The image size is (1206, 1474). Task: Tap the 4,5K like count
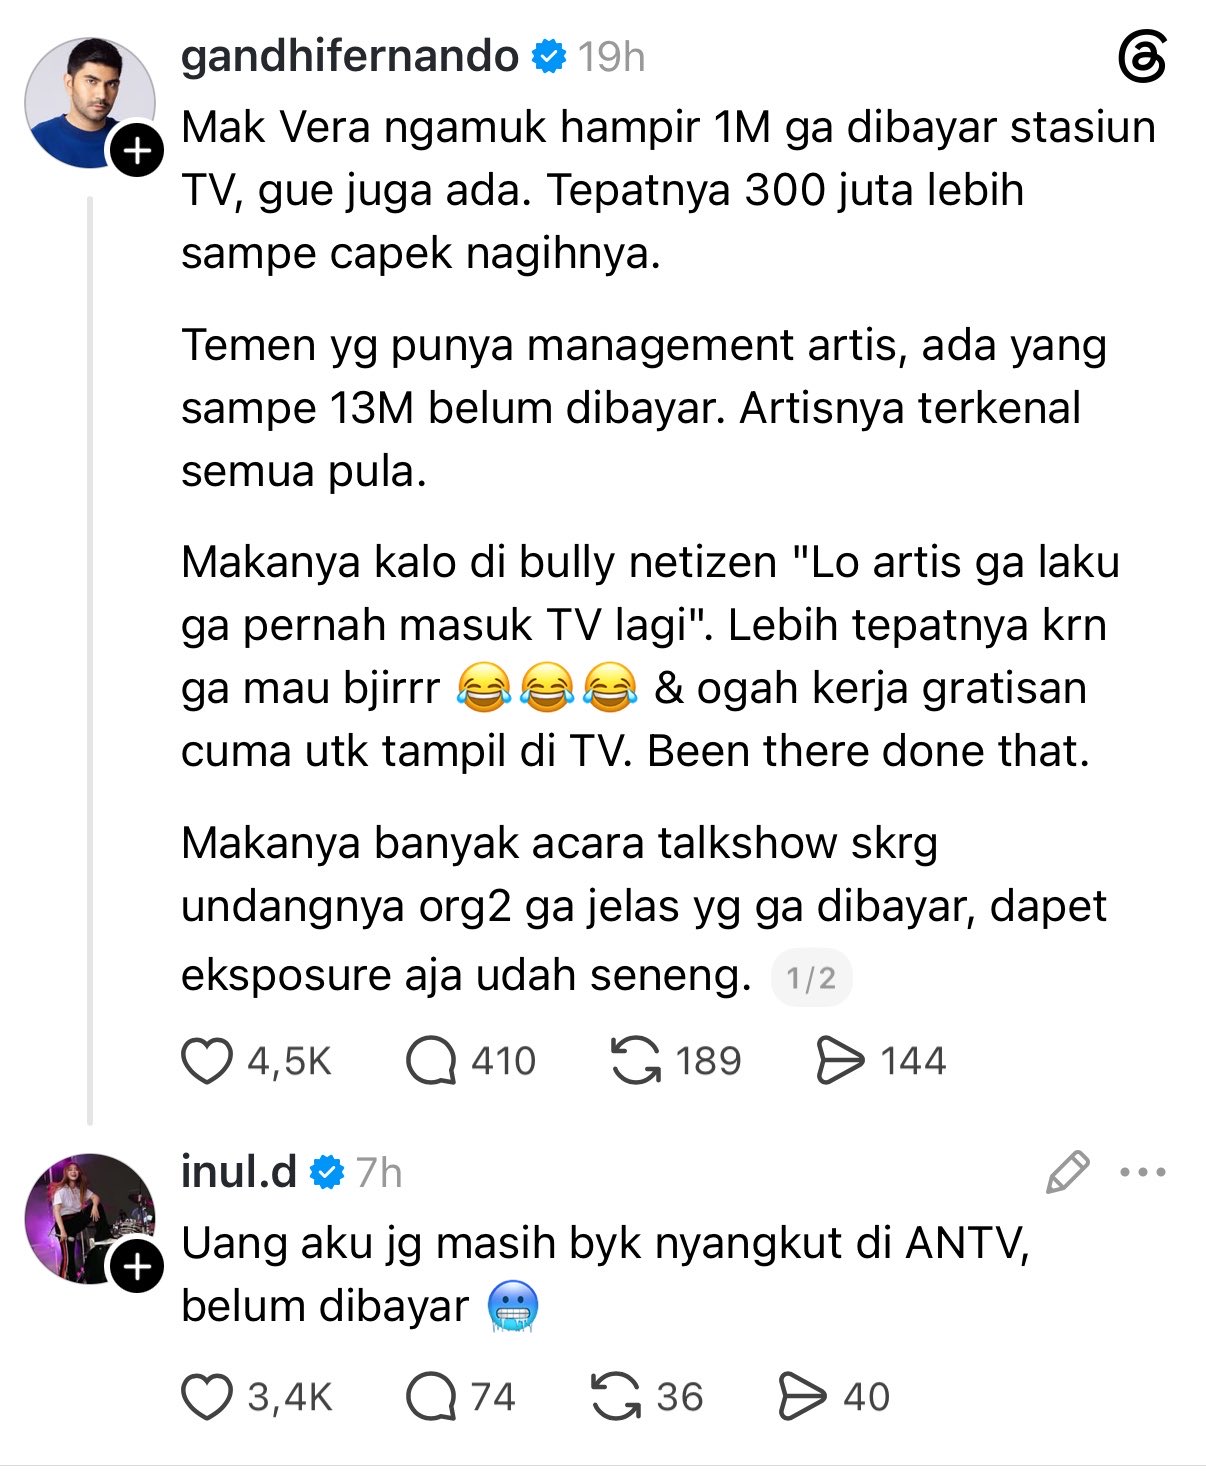[289, 1061]
